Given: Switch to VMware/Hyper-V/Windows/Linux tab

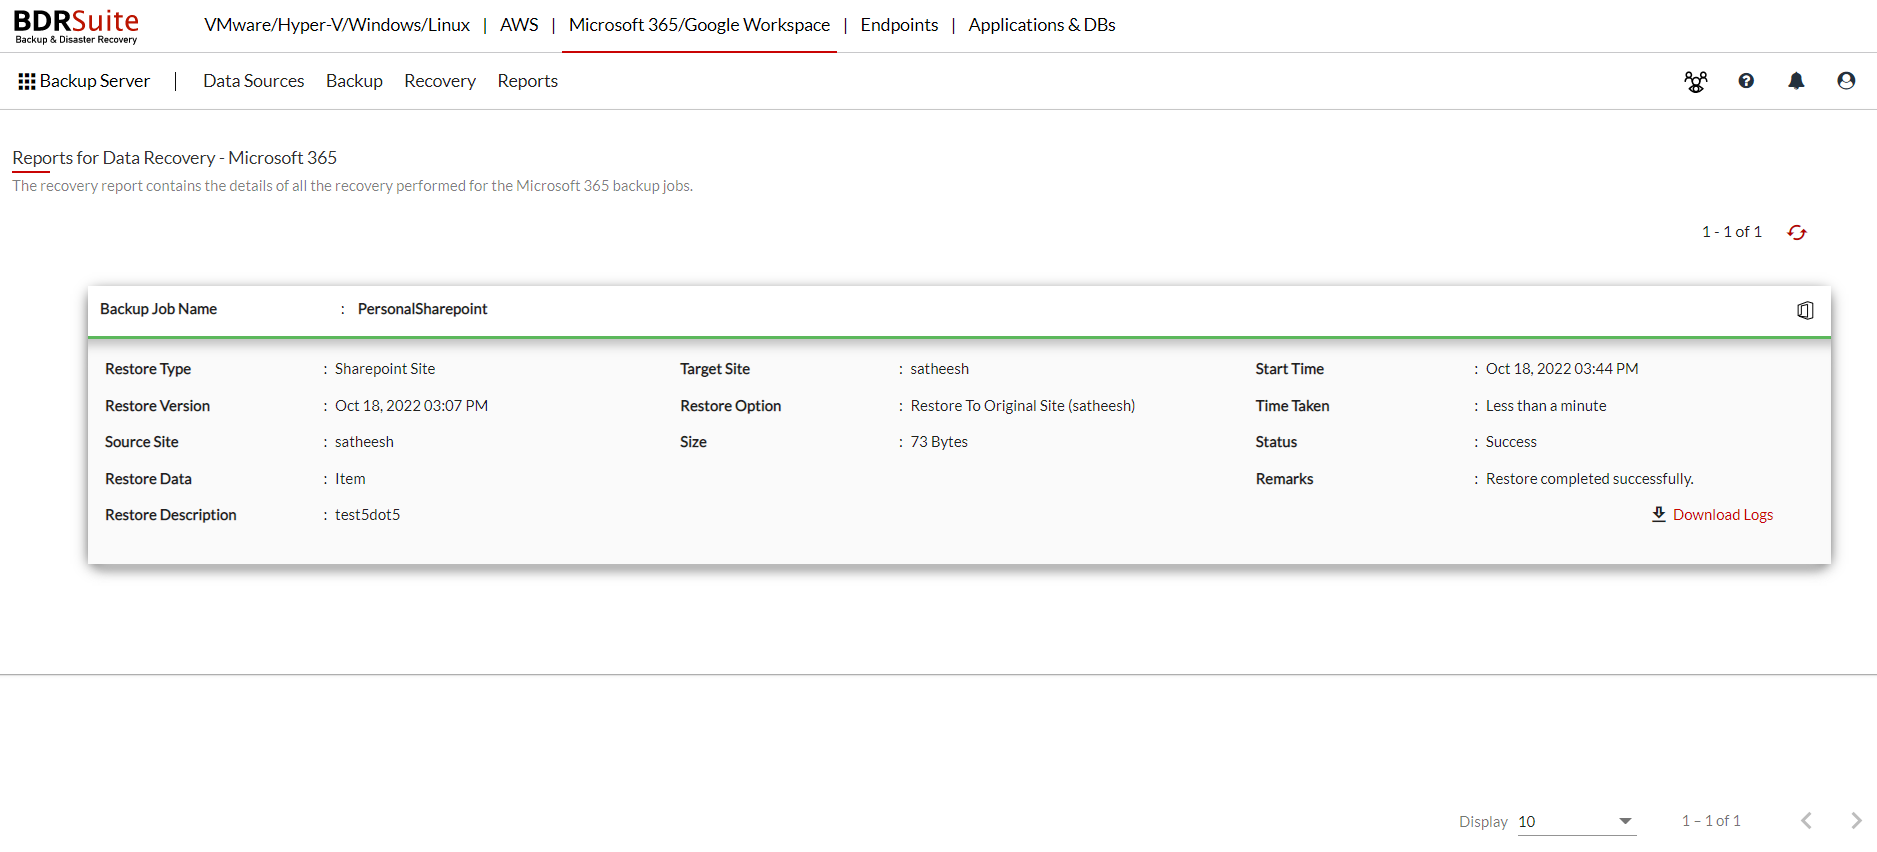Looking at the screenshot, I should [337, 25].
